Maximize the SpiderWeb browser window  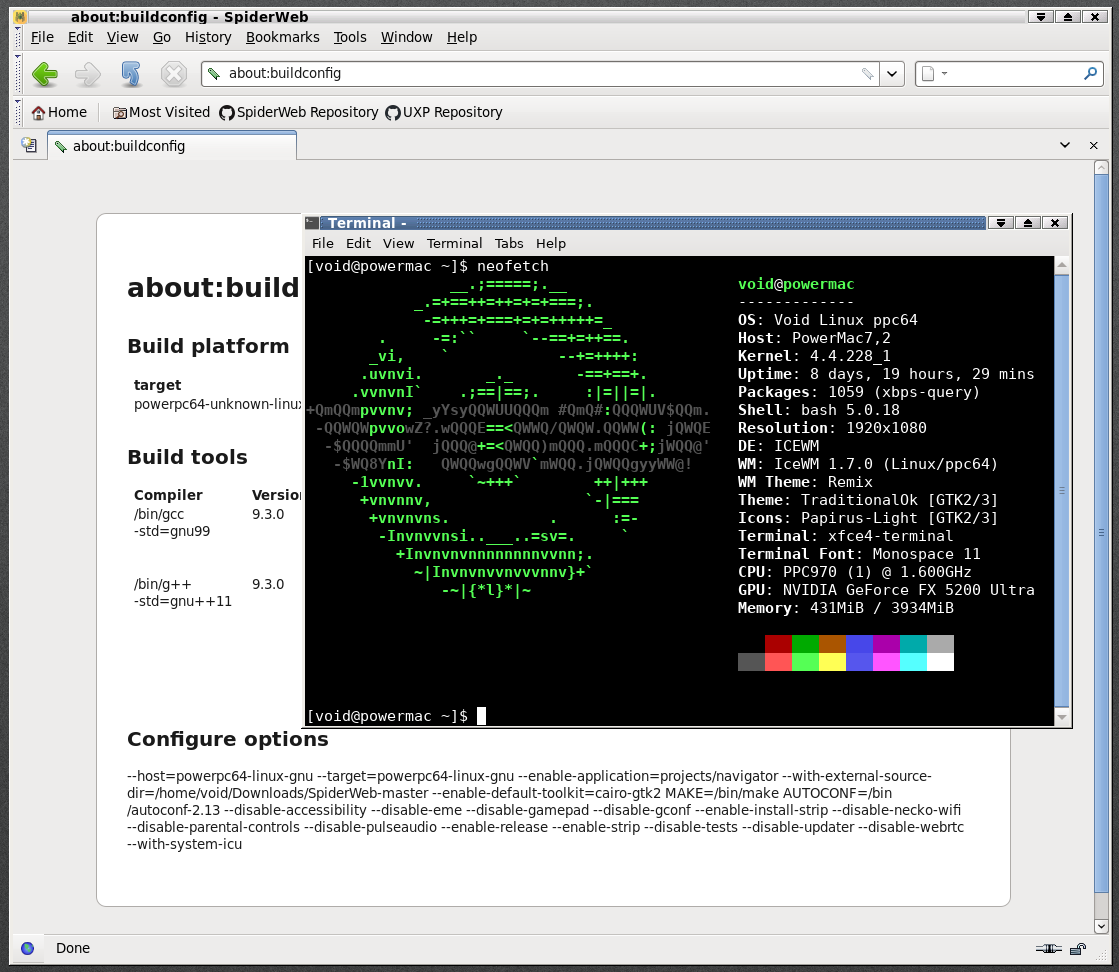click(x=1068, y=16)
